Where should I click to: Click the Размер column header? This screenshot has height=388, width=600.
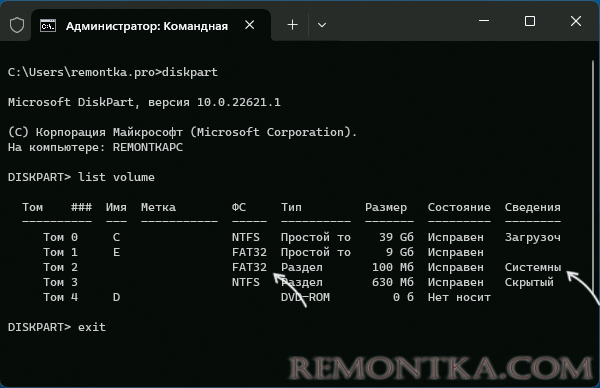coord(386,207)
